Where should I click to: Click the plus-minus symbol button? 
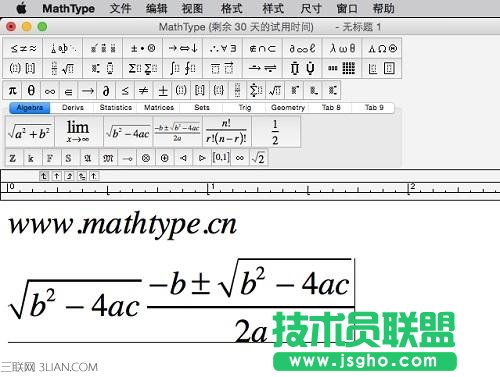tap(163, 90)
